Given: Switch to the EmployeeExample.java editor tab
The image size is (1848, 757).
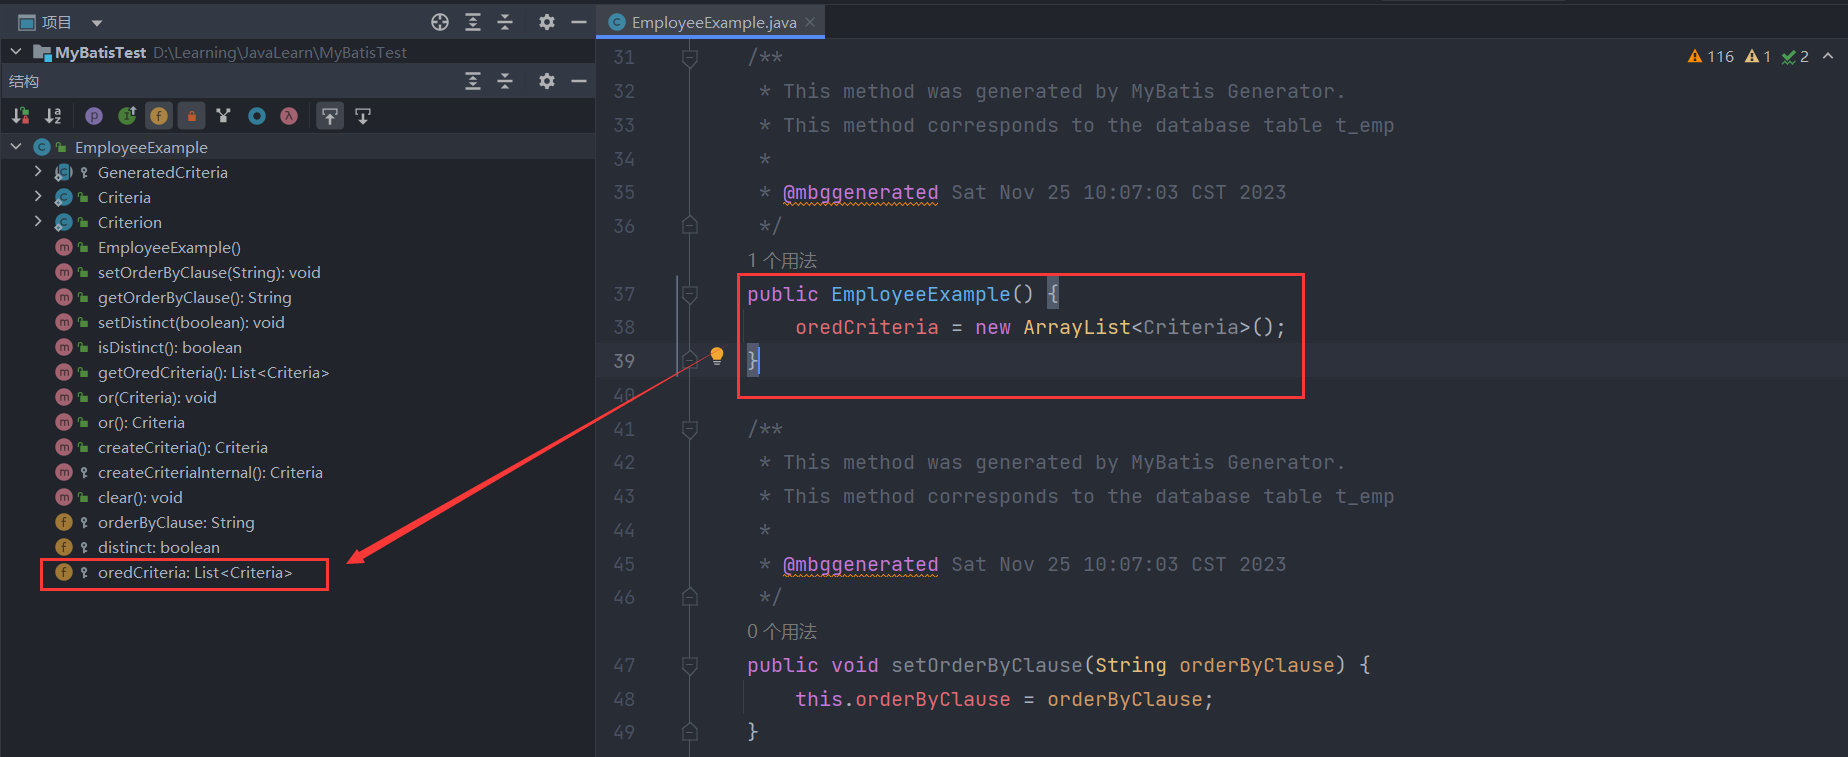Looking at the screenshot, I should point(713,22).
